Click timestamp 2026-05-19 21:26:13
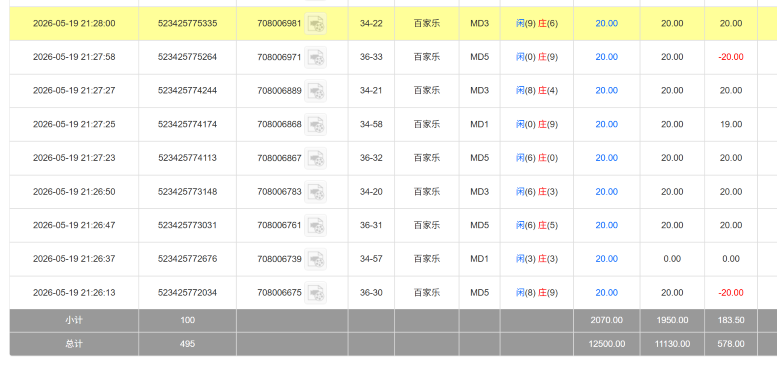777x371 pixels. click(74, 293)
